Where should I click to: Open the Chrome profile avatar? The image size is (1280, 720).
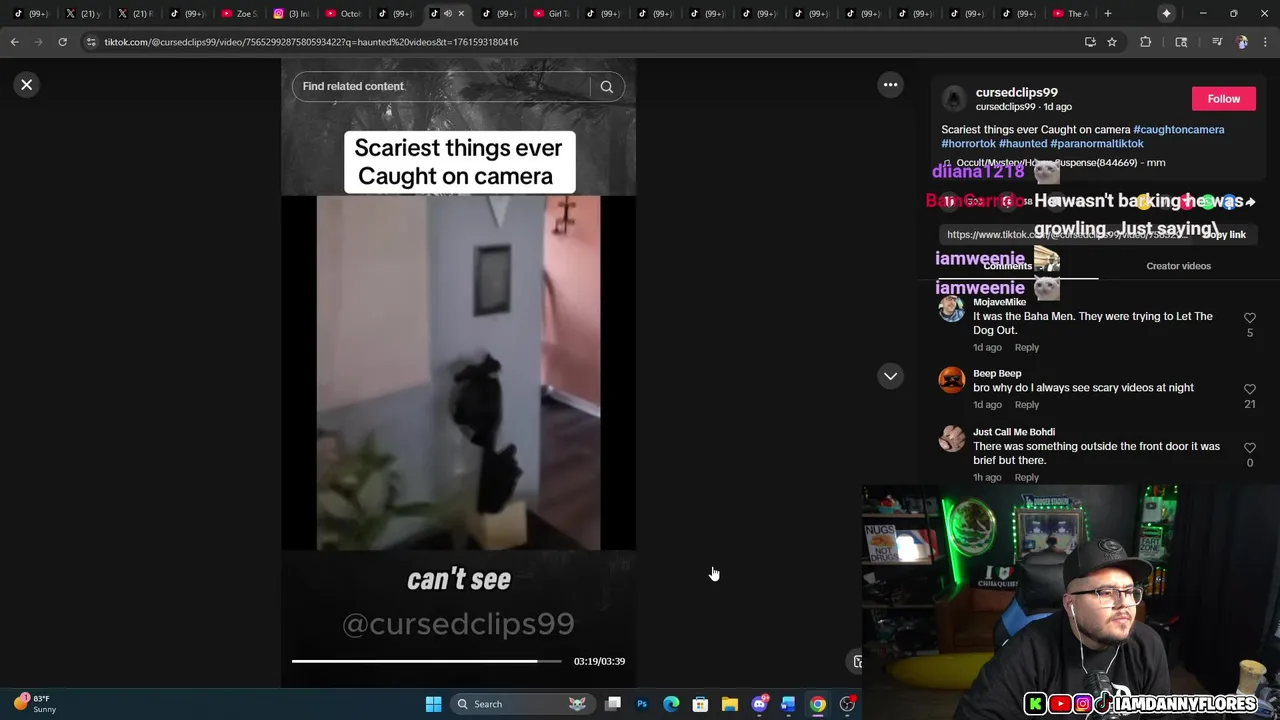pyautogui.click(x=1242, y=42)
